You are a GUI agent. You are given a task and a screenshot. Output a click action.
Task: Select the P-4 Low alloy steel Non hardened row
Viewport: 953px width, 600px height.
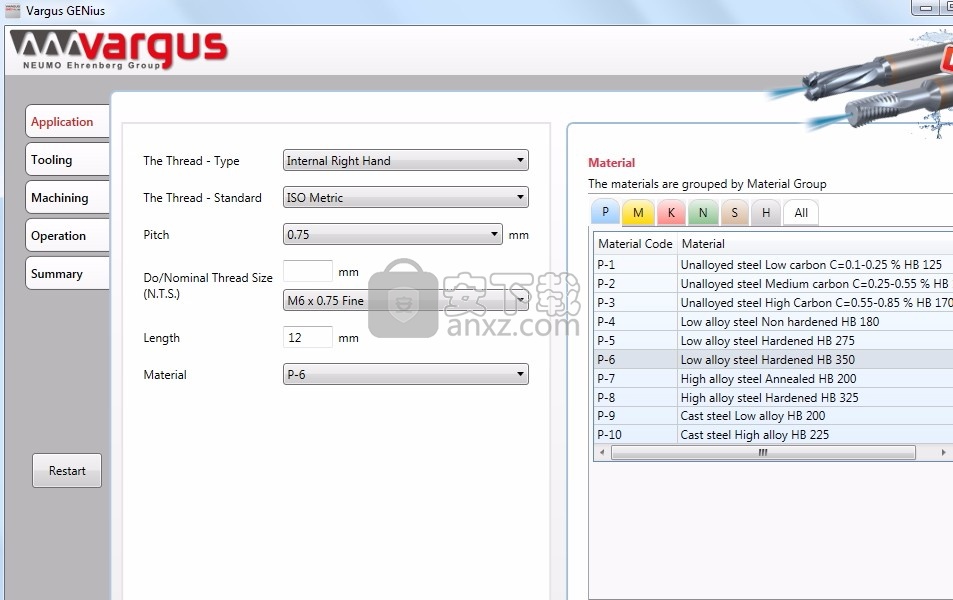pyautogui.click(x=773, y=321)
